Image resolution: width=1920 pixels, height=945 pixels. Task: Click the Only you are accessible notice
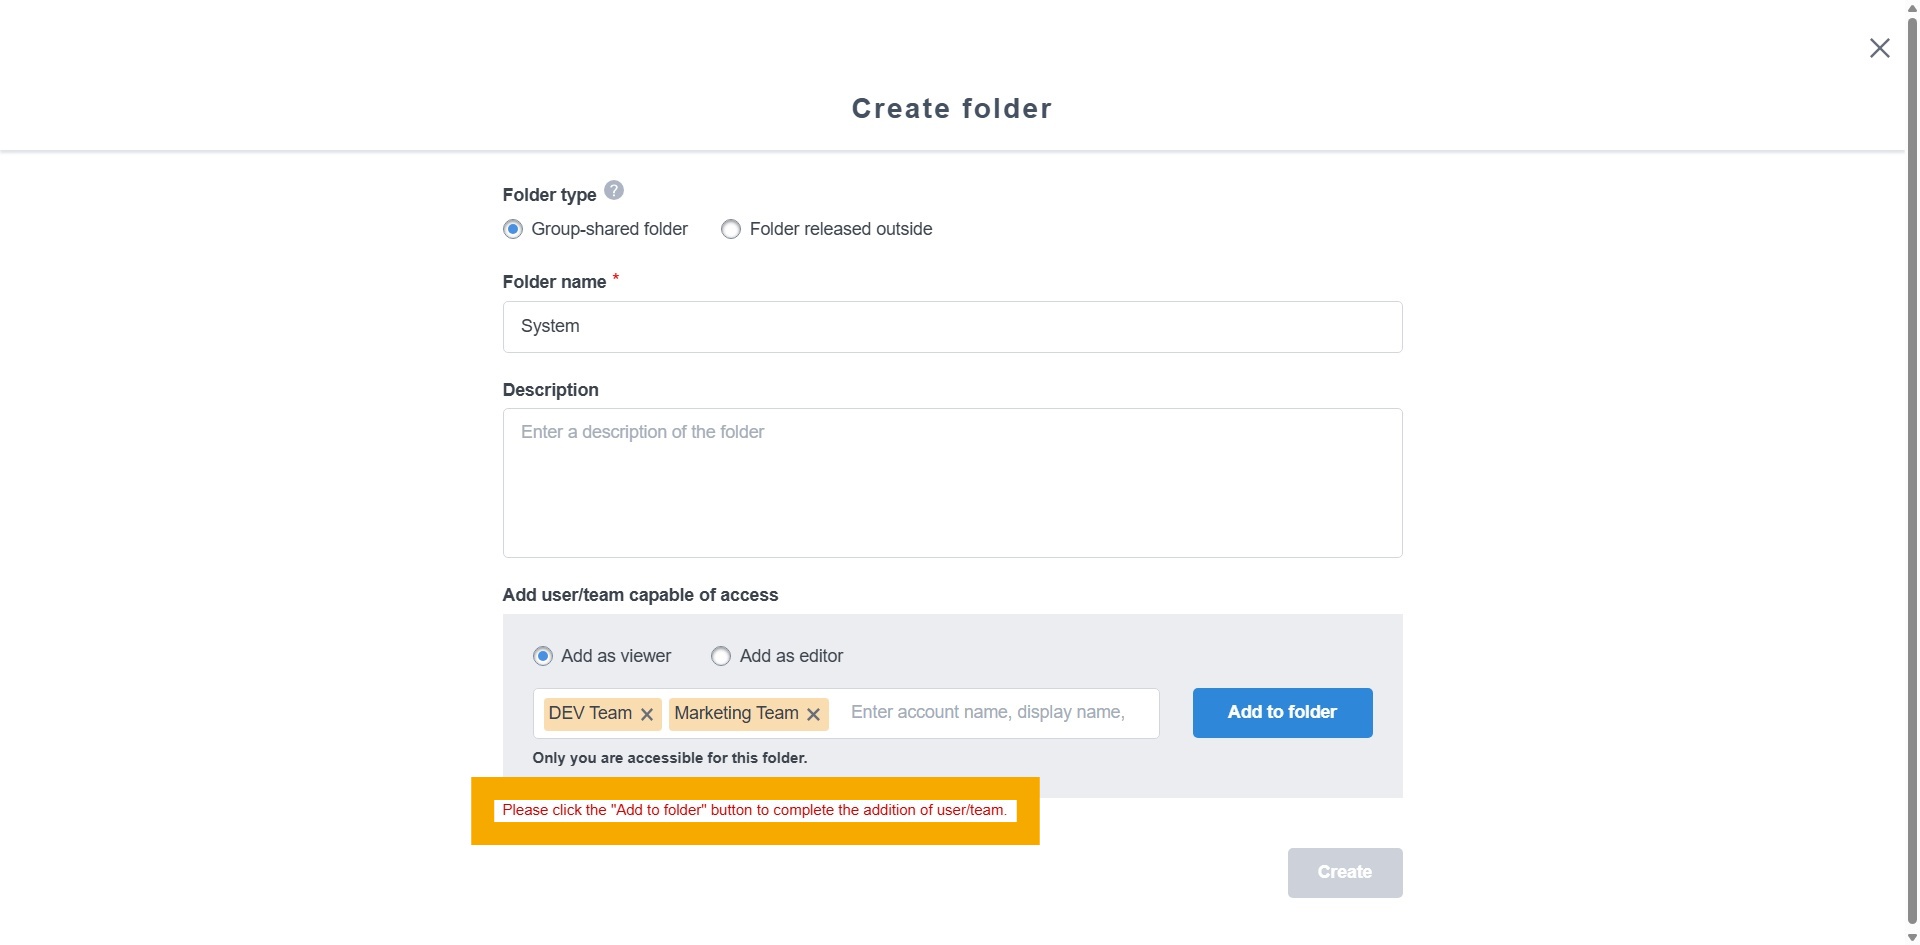coord(669,758)
